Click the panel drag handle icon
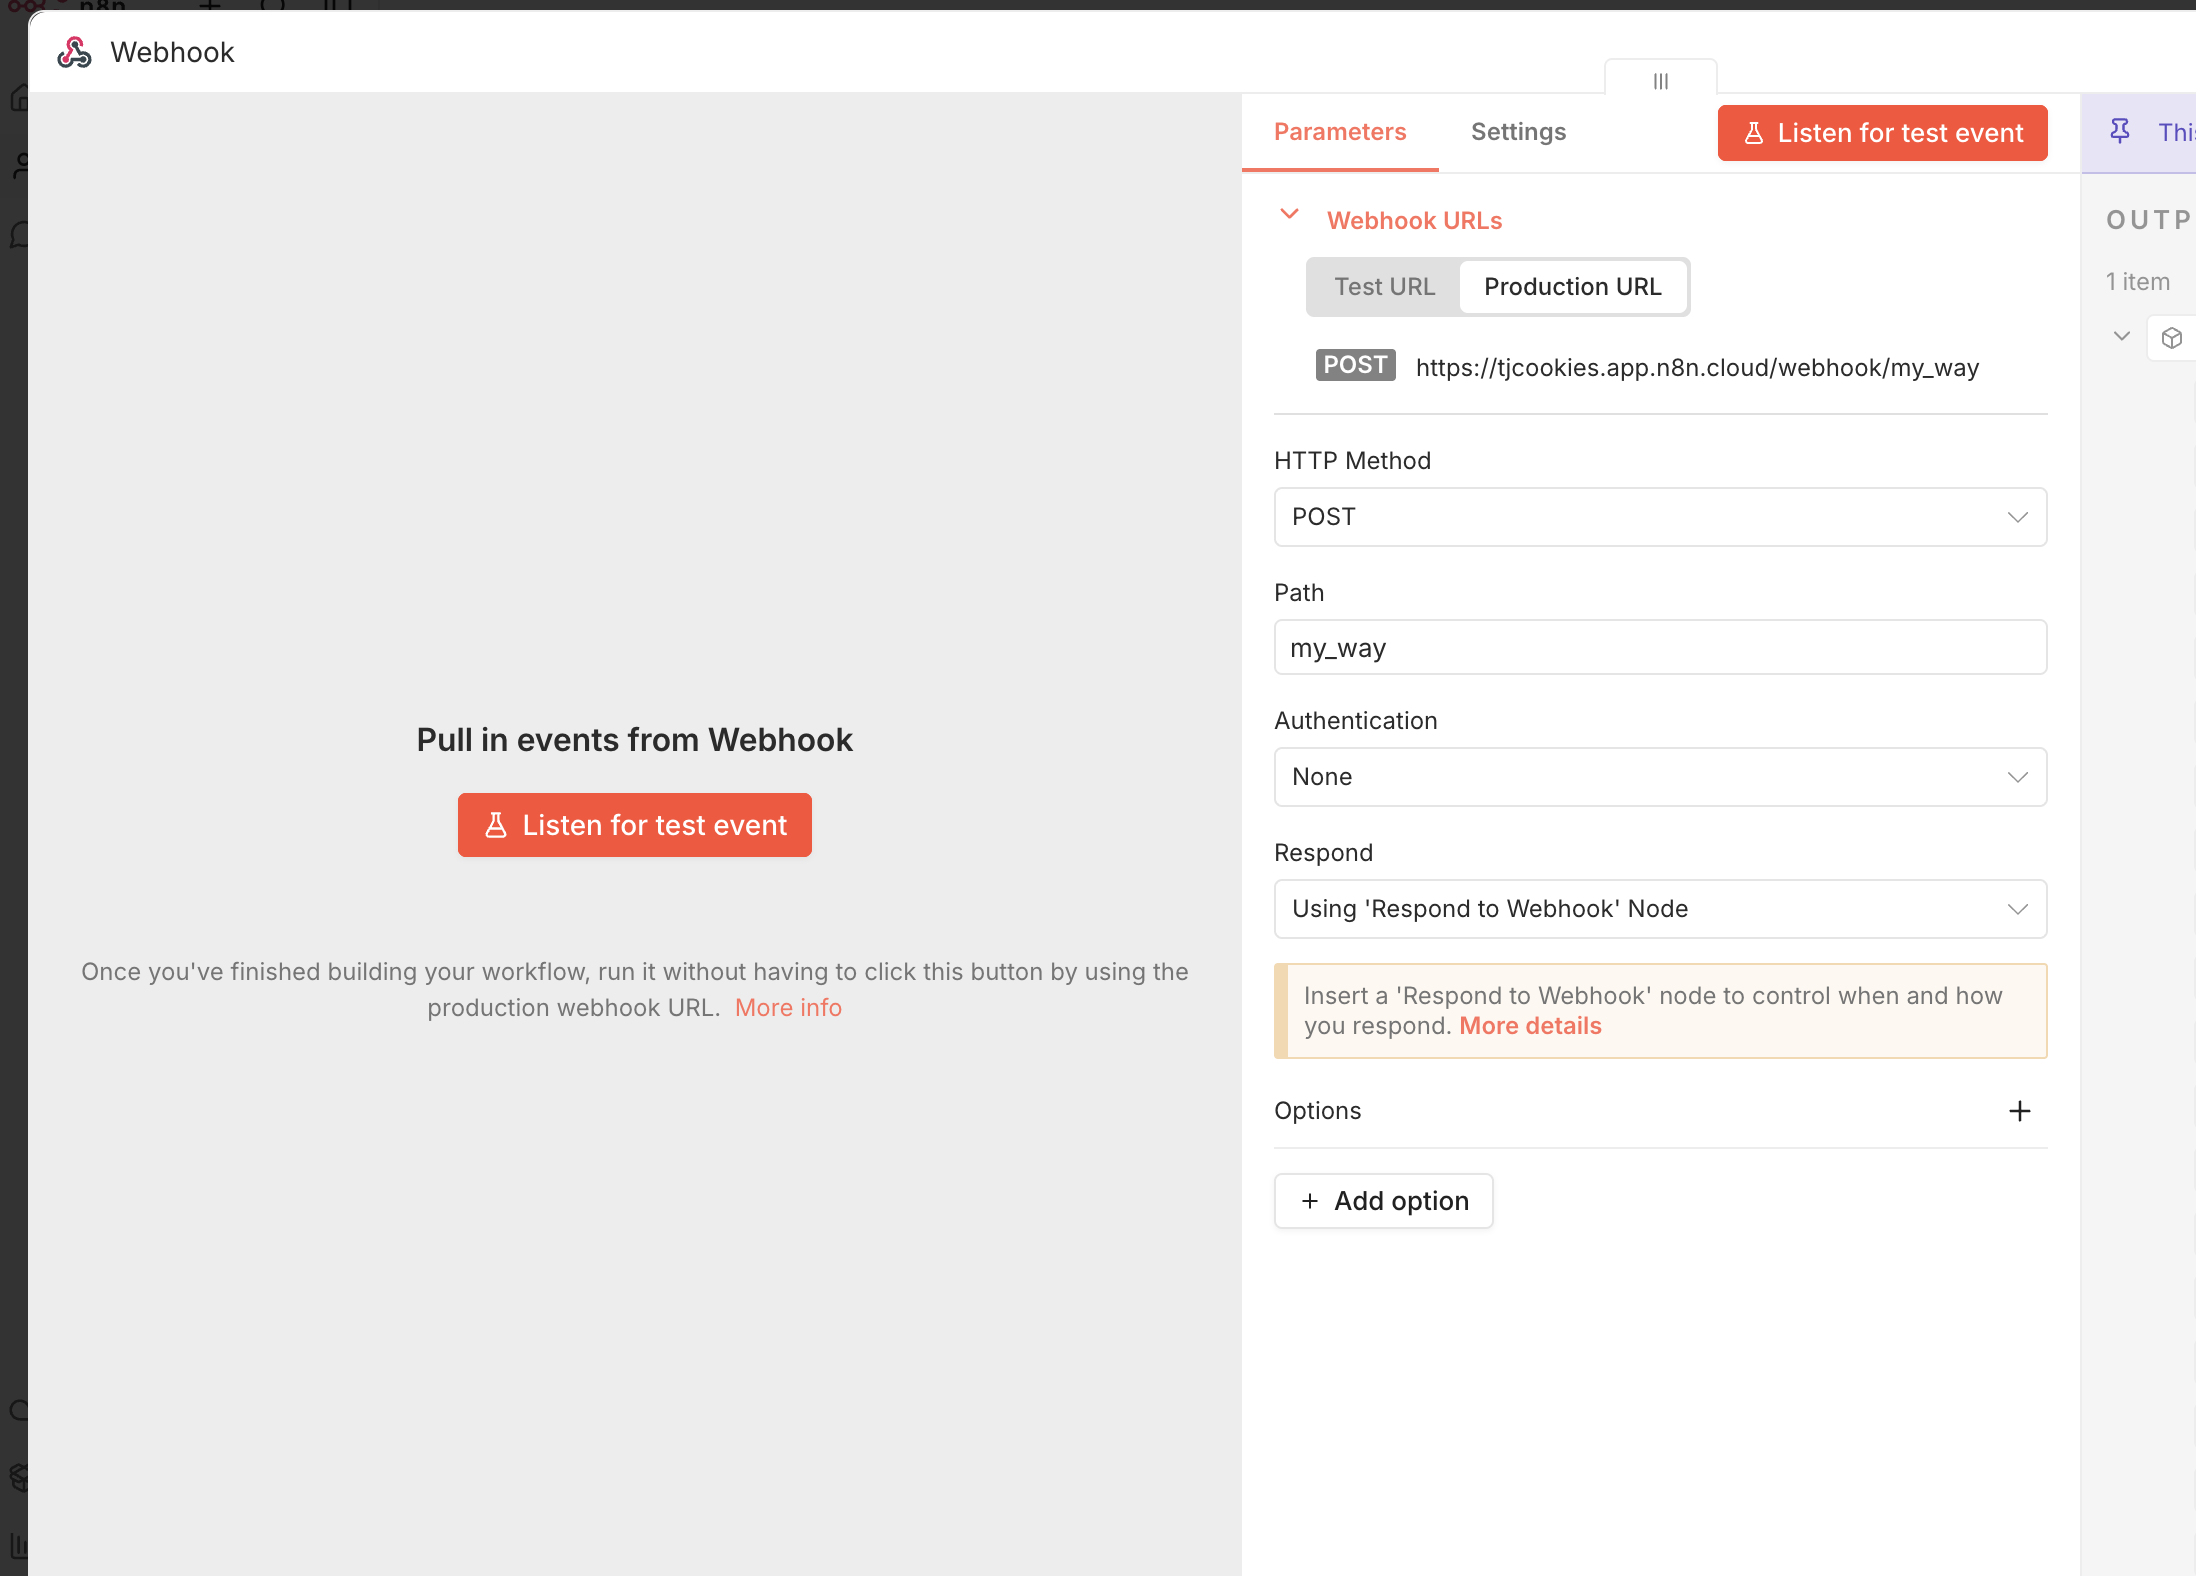 click(1660, 81)
